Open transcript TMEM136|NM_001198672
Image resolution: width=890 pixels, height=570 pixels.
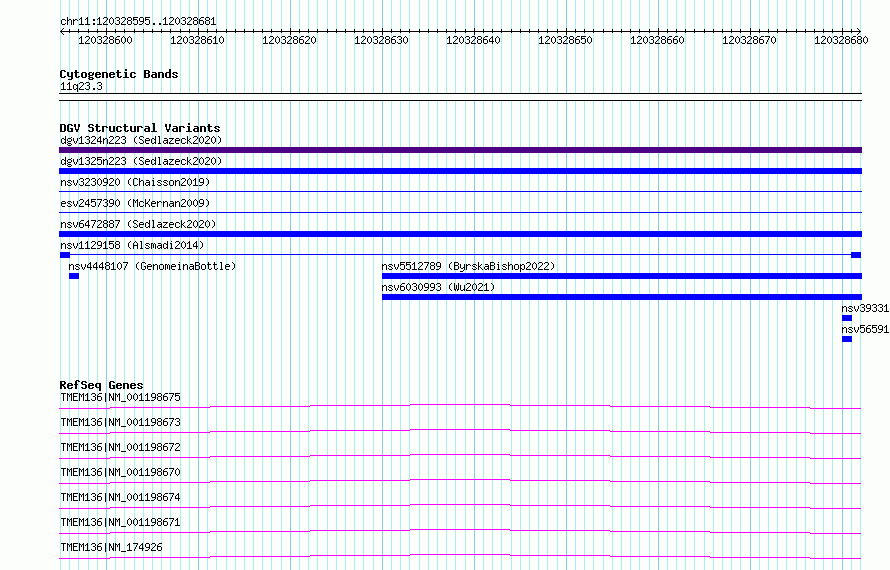[120, 447]
